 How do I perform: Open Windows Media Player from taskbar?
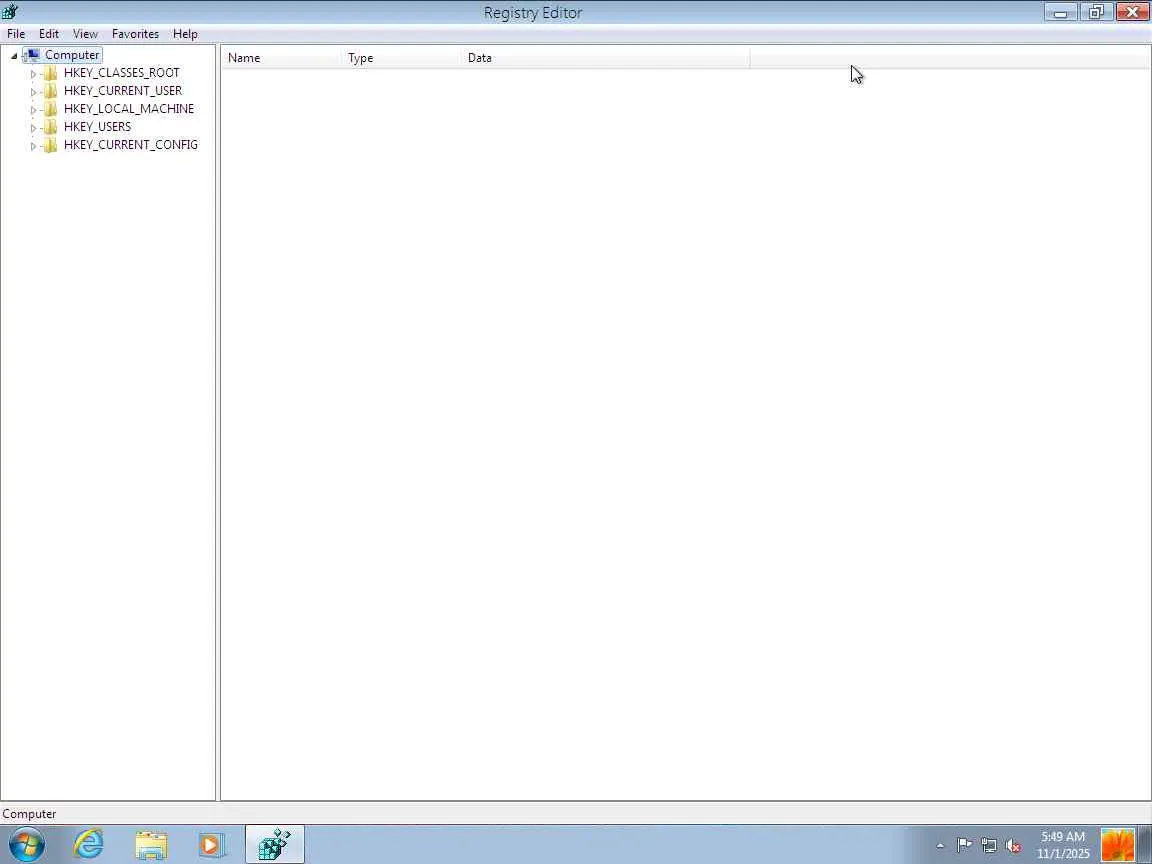212,845
